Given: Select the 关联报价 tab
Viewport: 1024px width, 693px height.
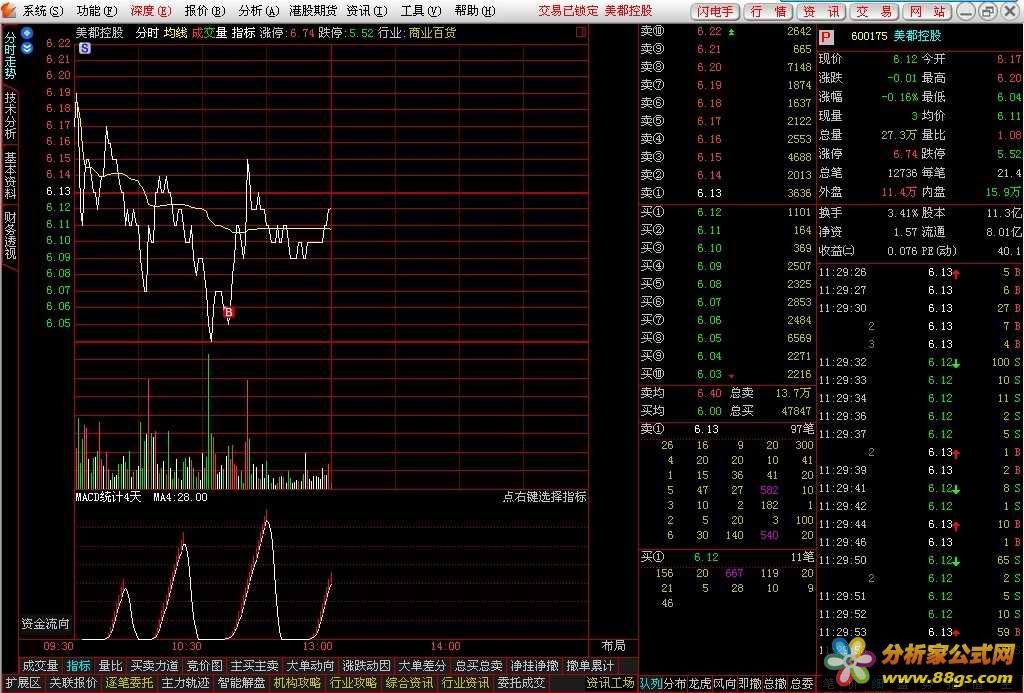Looking at the screenshot, I should [x=73, y=683].
